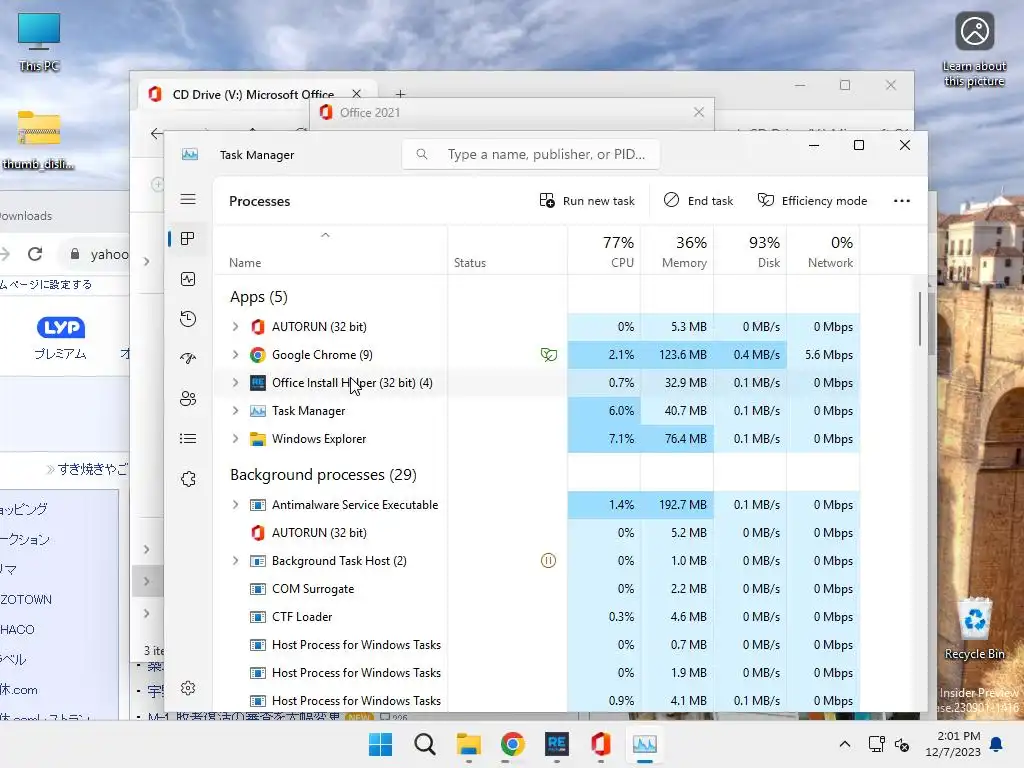The width and height of the screenshot is (1024, 768).
Task: Open File Explorer from taskbar
Action: (x=469, y=744)
